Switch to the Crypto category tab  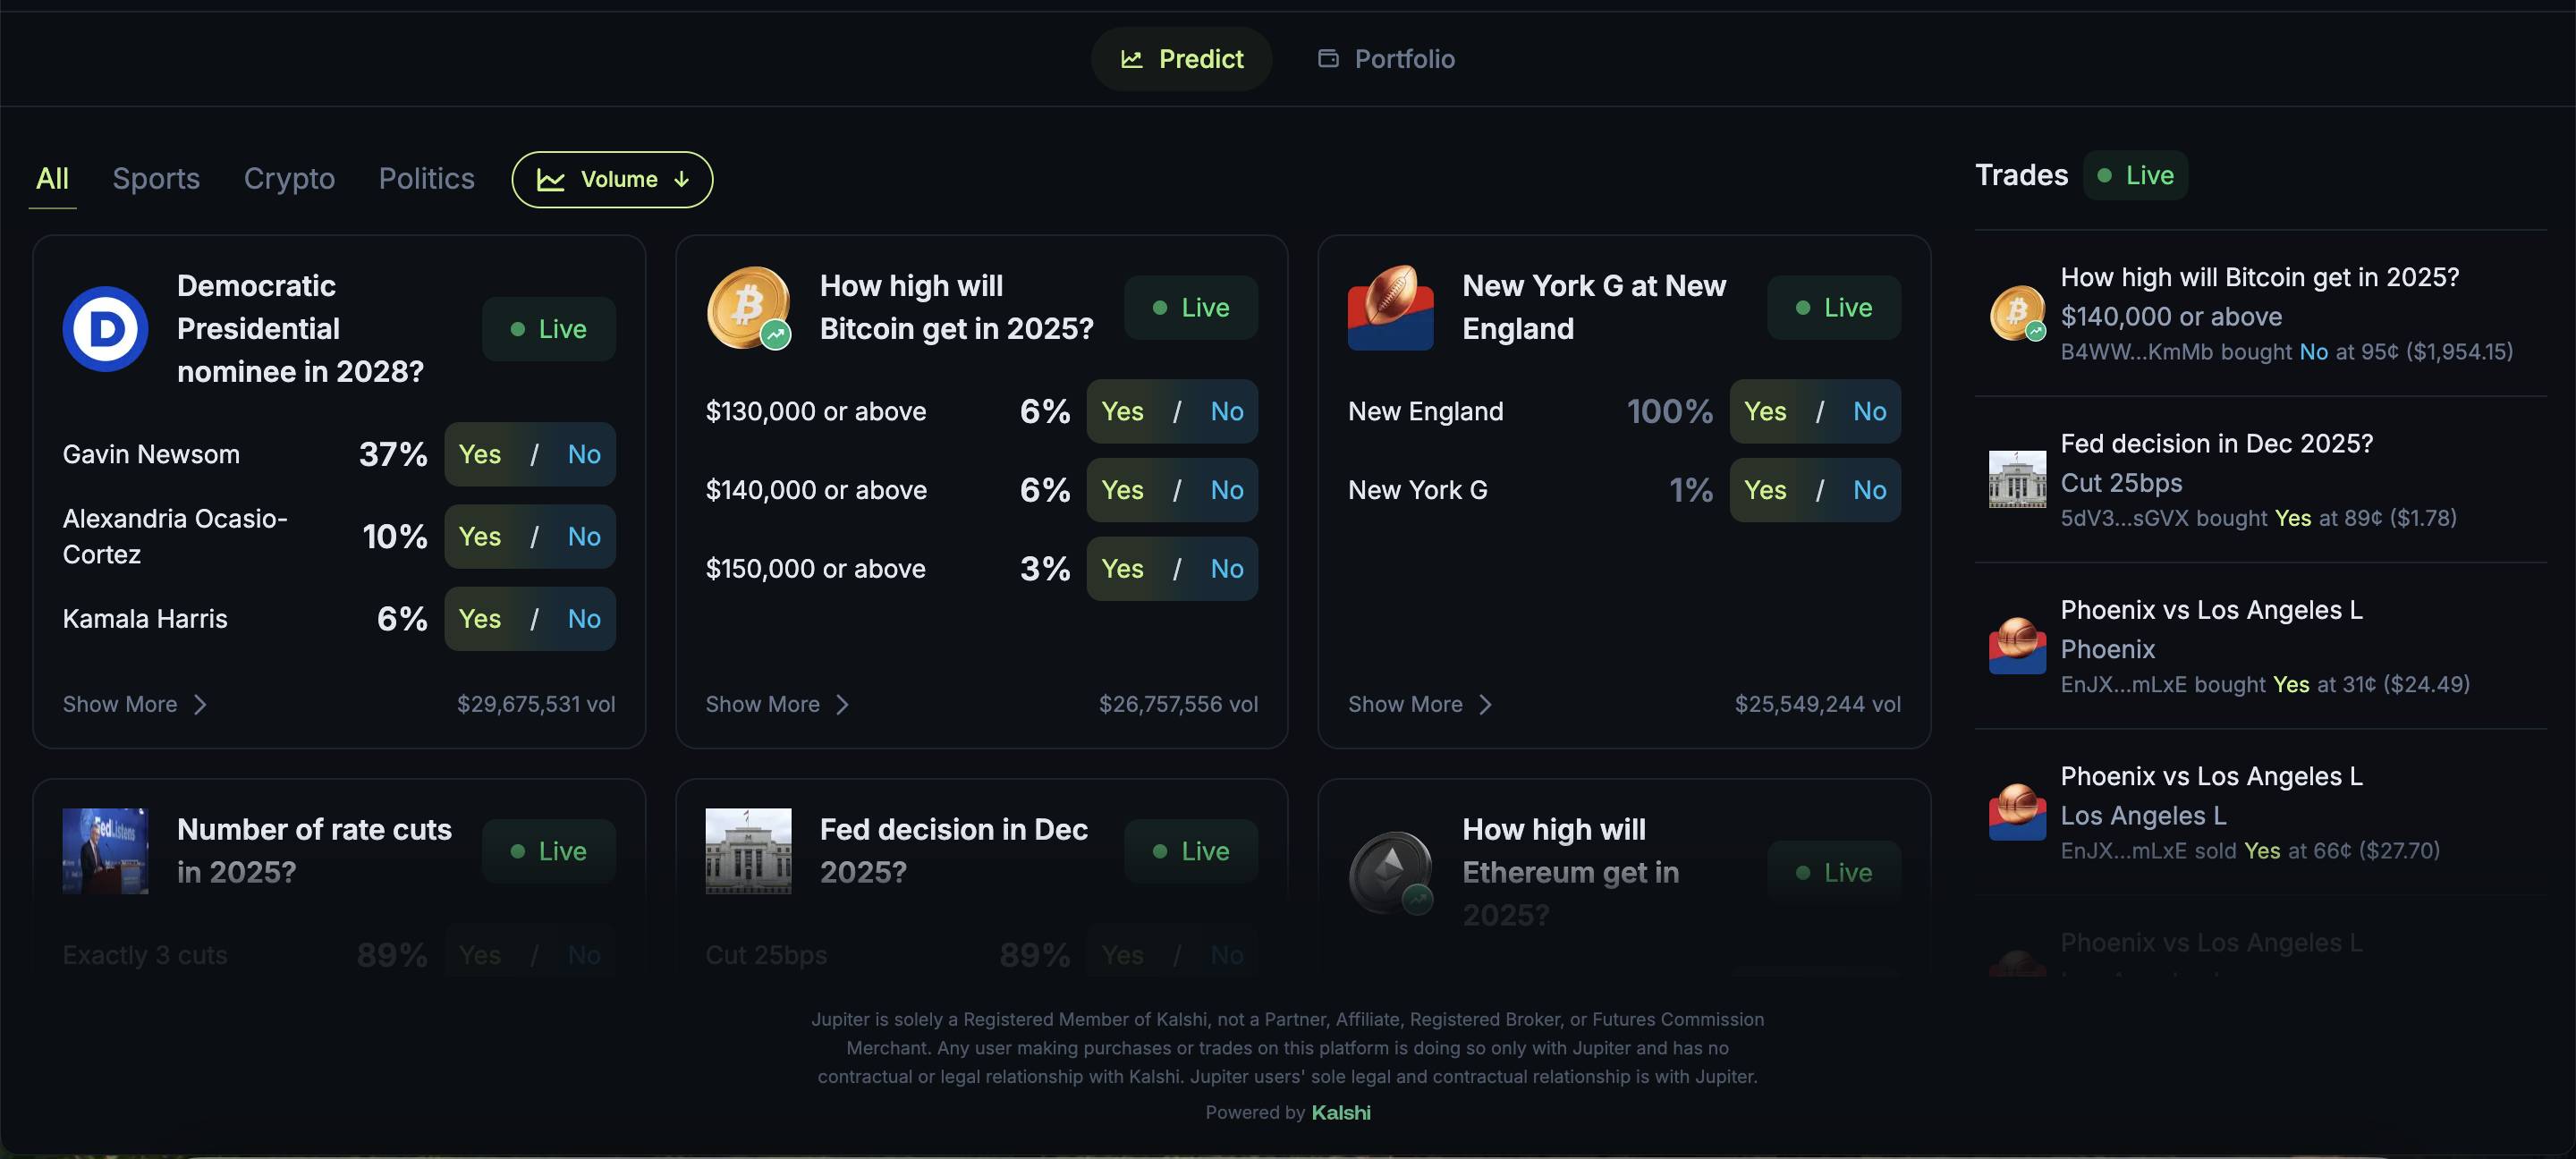289,179
